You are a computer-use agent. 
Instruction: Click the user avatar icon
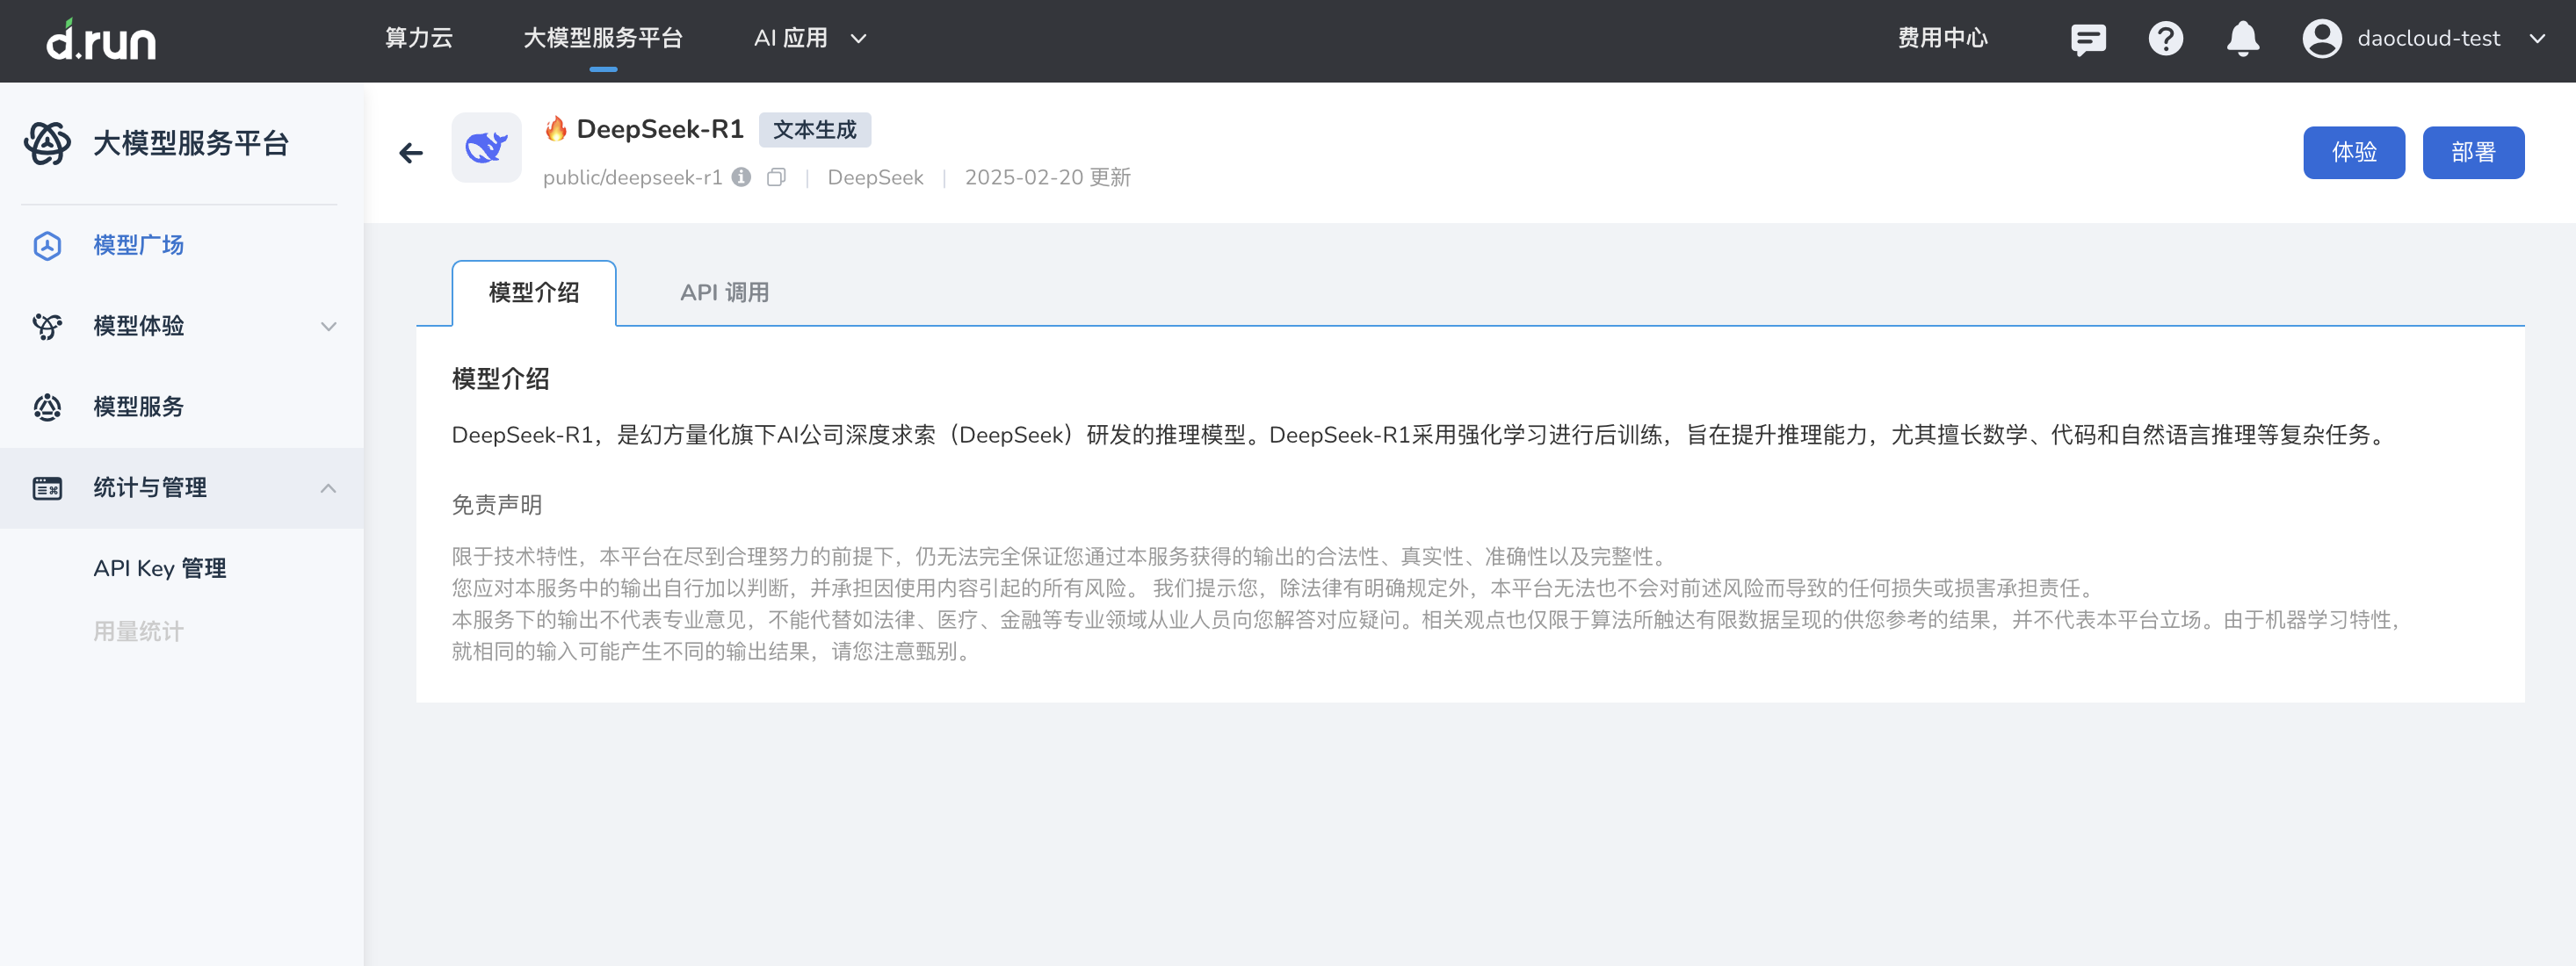point(2321,39)
